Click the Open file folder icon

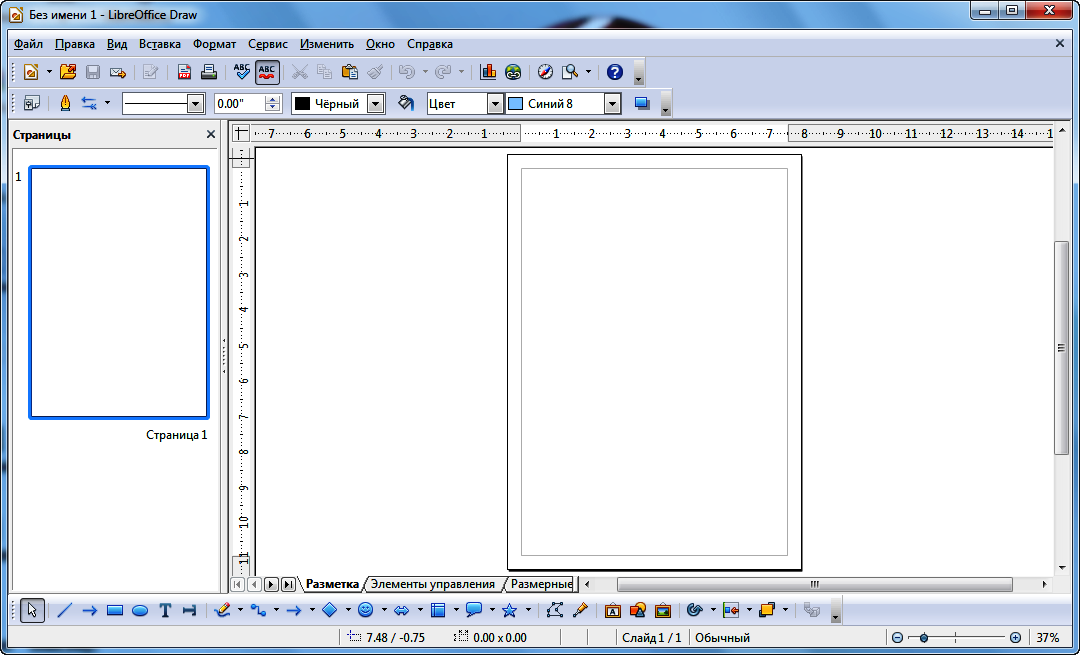pyautogui.click(x=68, y=72)
